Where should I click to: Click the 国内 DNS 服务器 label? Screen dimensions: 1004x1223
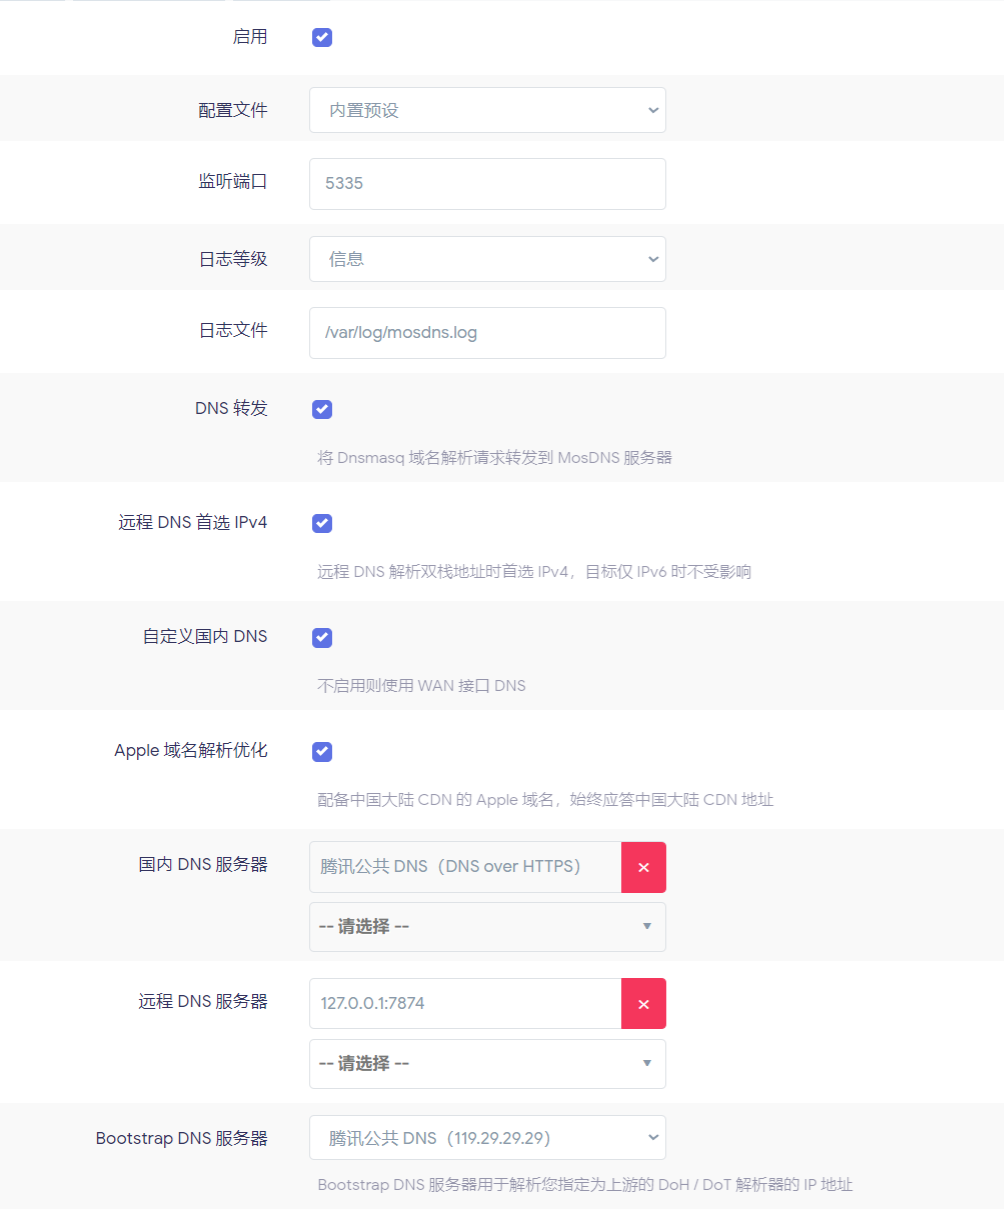[x=203, y=865]
